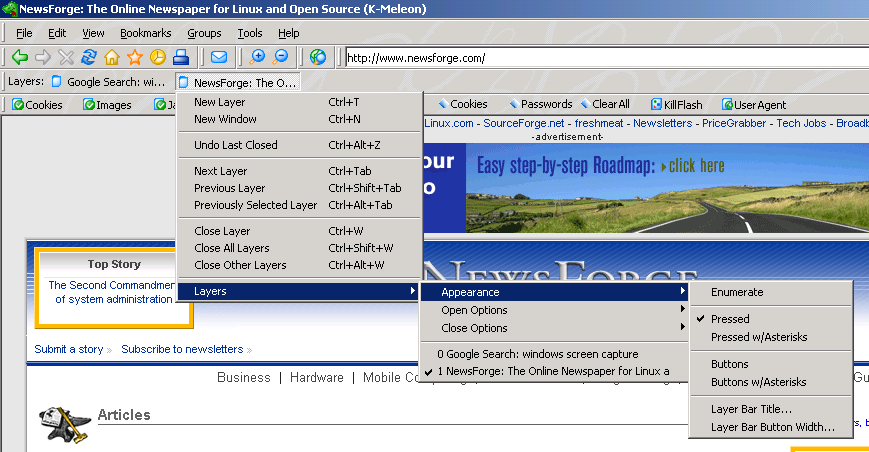This screenshot has width=869, height=452.
Task: Open the Edit menu
Action: (57, 33)
